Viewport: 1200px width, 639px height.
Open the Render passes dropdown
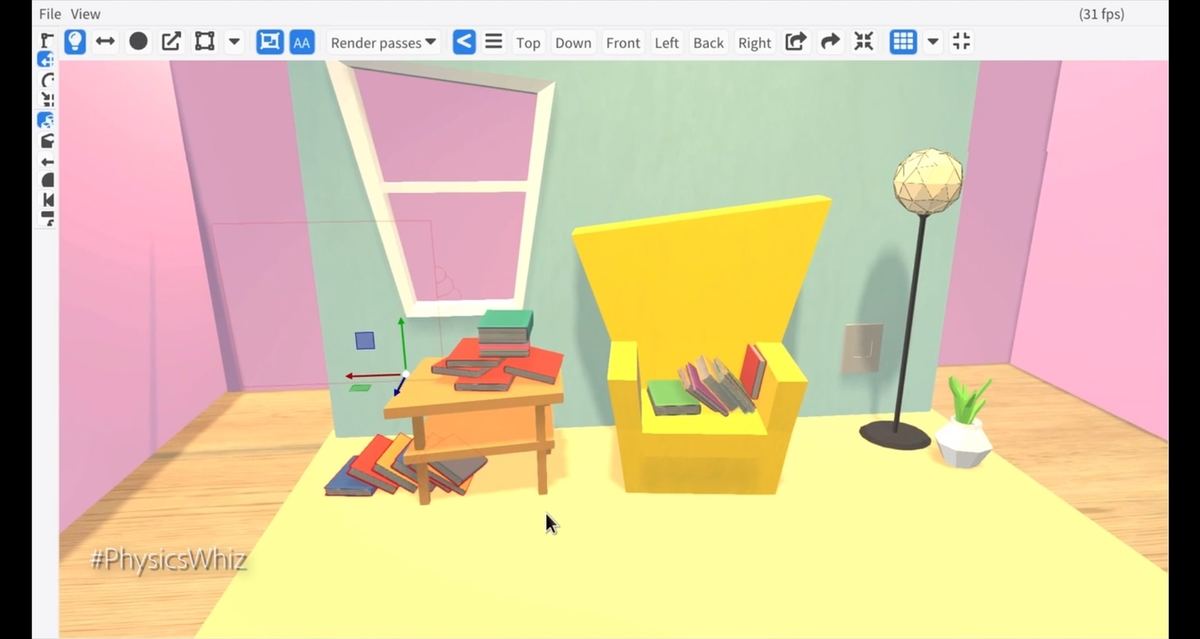[383, 42]
